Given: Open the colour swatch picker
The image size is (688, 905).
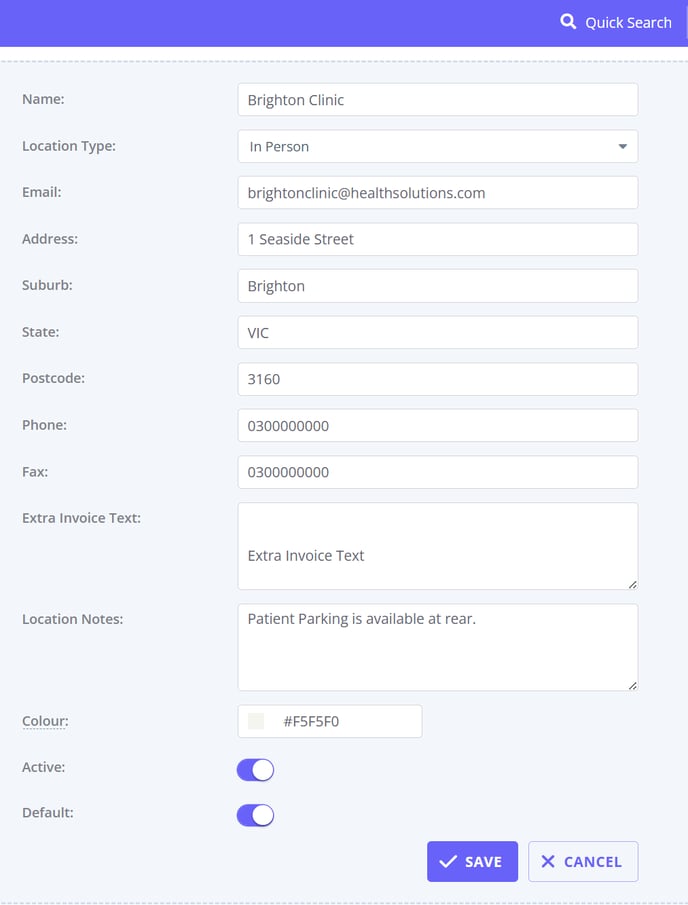Looking at the screenshot, I should pyautogui.click(x=256, y=721).
